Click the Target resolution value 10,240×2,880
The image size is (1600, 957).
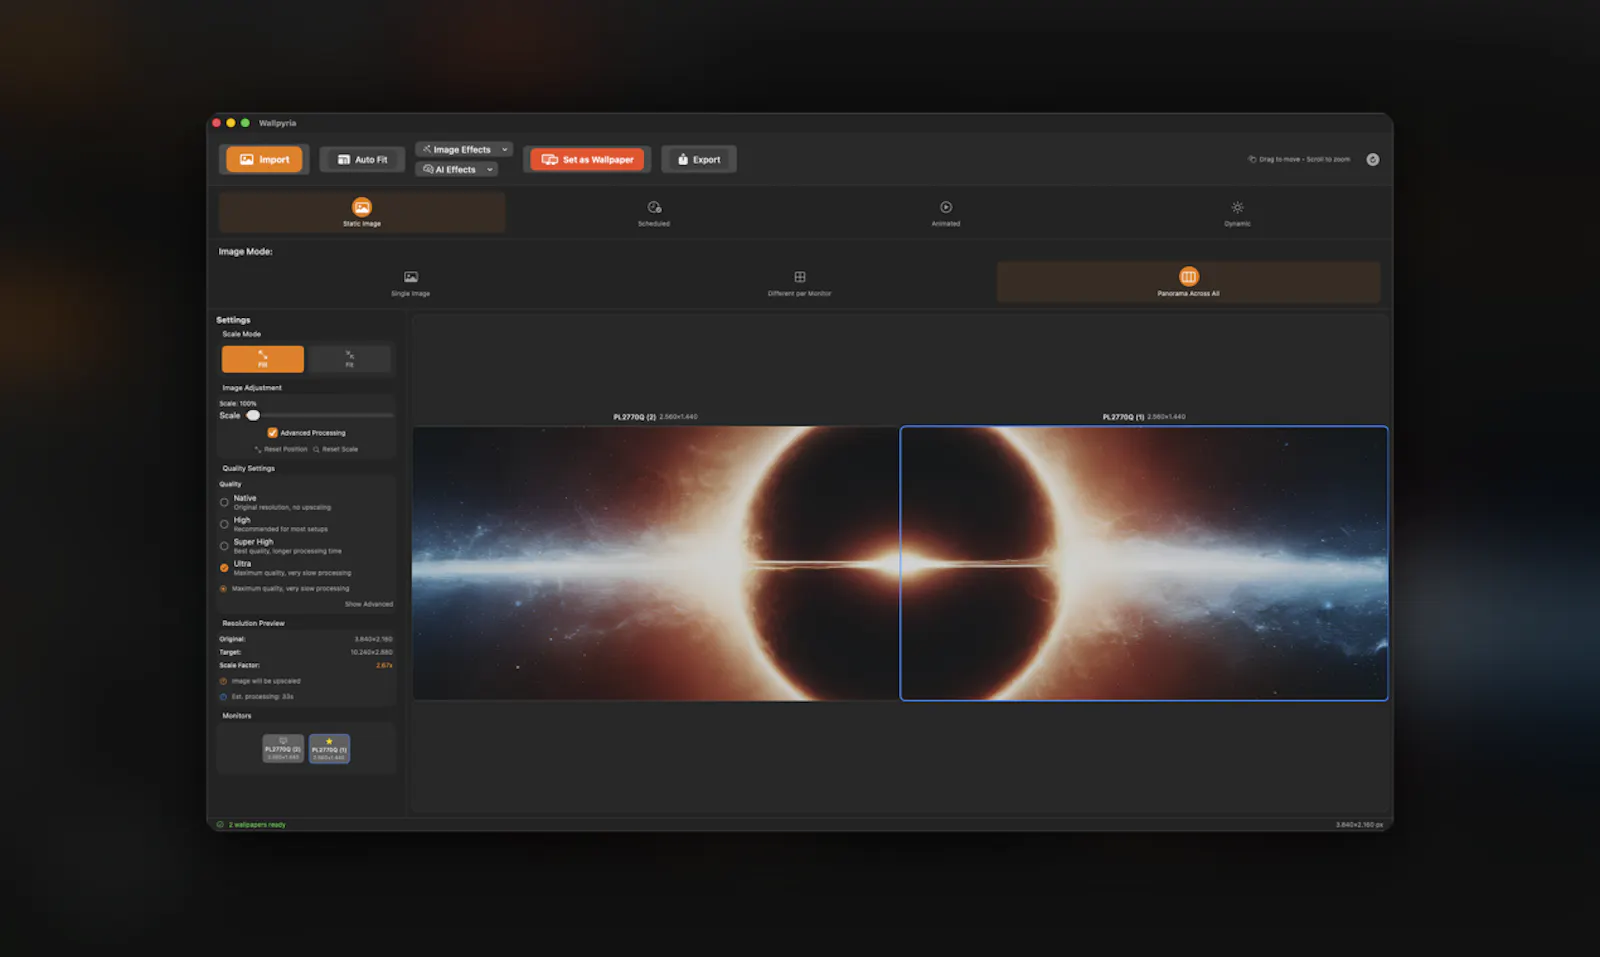pos(371,652)
